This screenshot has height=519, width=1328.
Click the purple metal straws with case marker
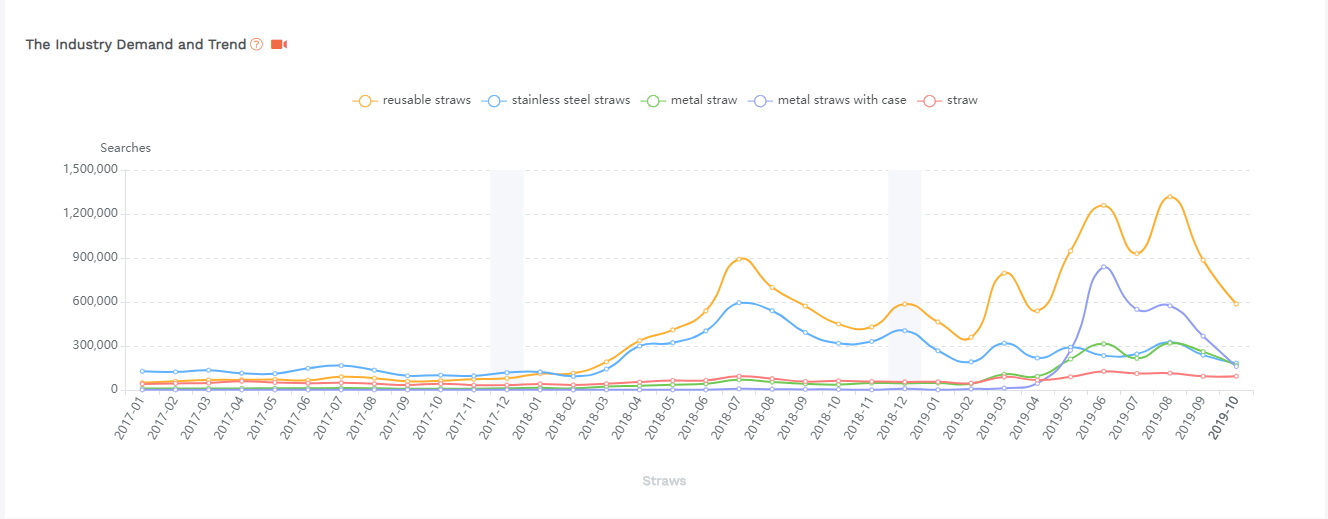tap(763, 101)
